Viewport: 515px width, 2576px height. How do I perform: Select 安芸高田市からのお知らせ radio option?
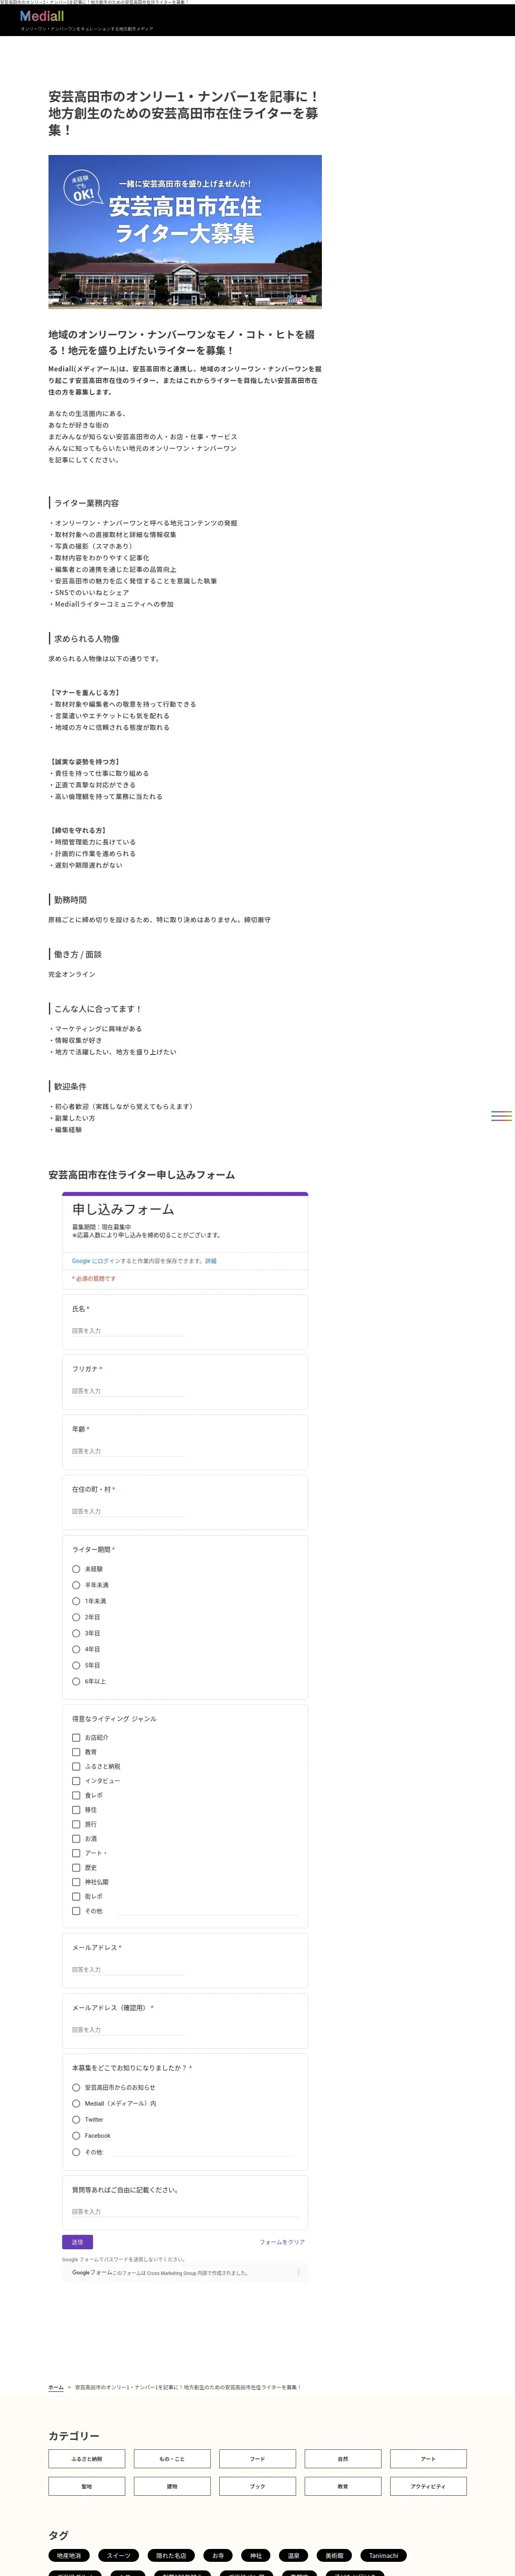(76, 2088)
